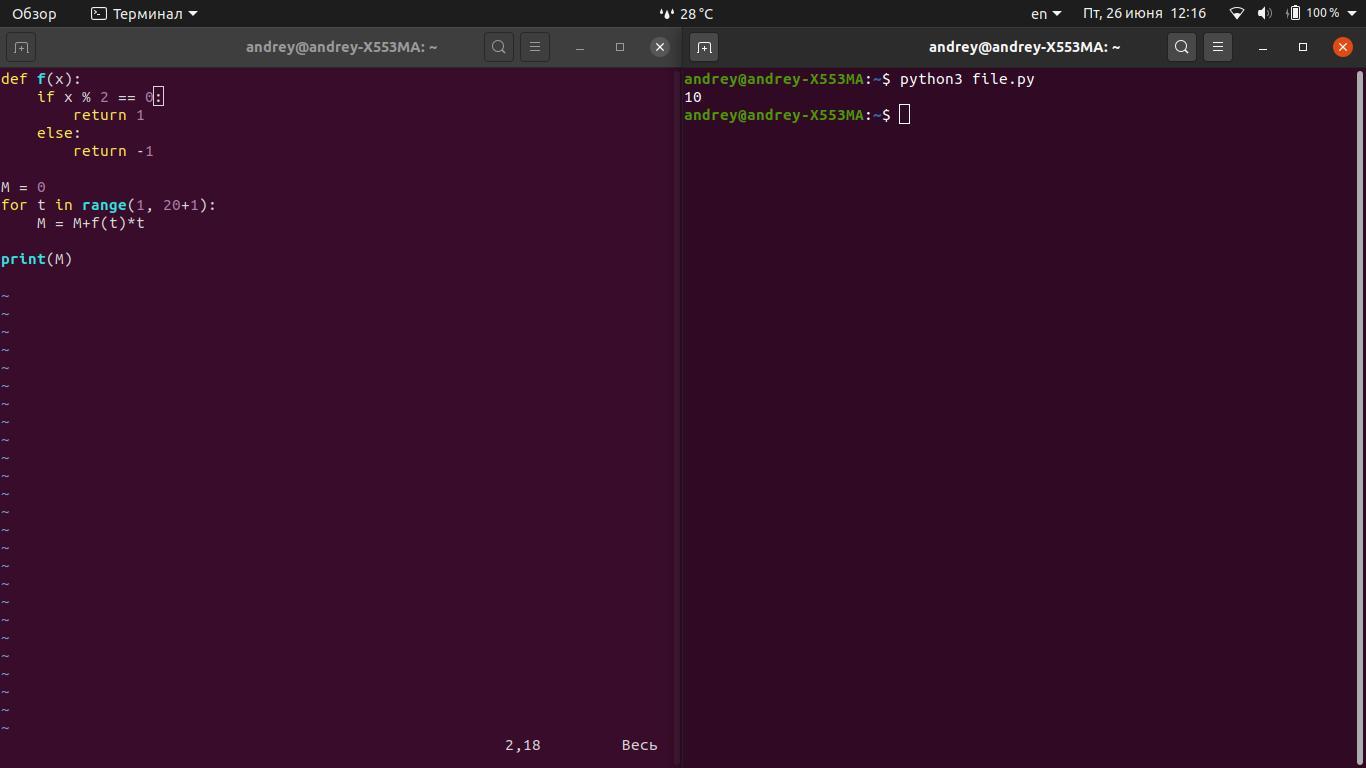Click the empty prompt cursor in right terminal
Screen dimensions: 1366x768
click(904, 115)
